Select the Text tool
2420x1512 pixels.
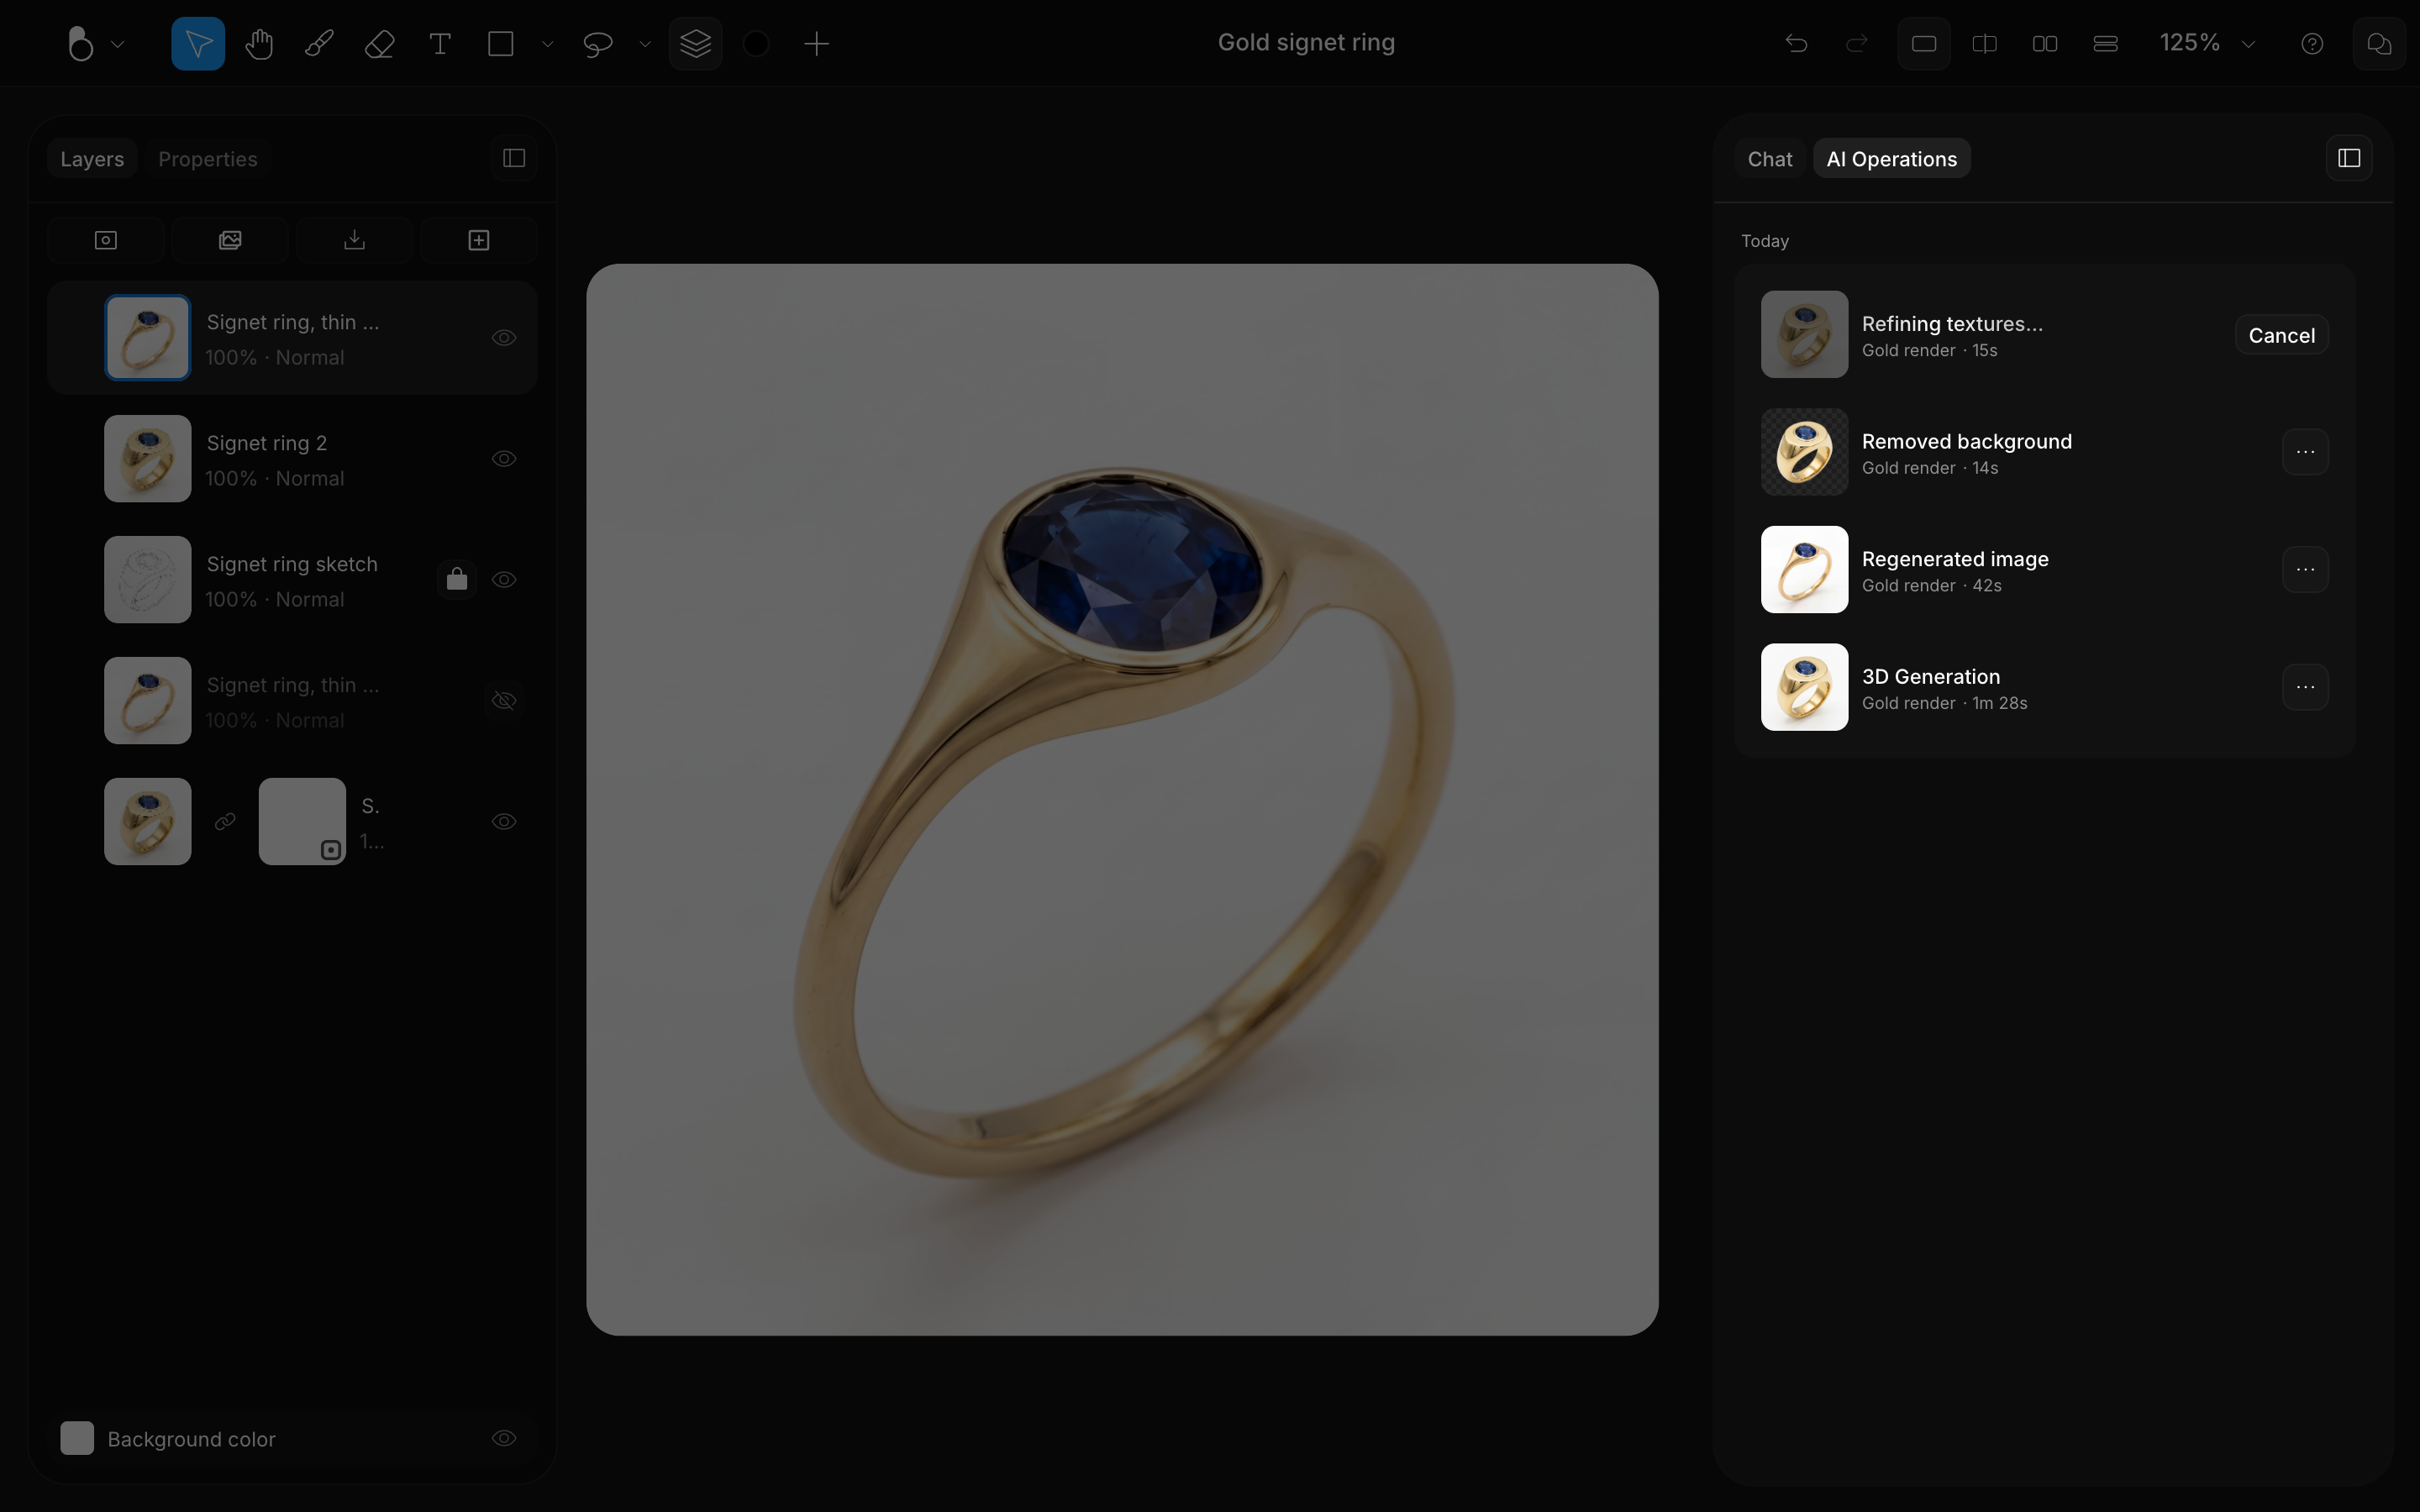tap(440, 43)
